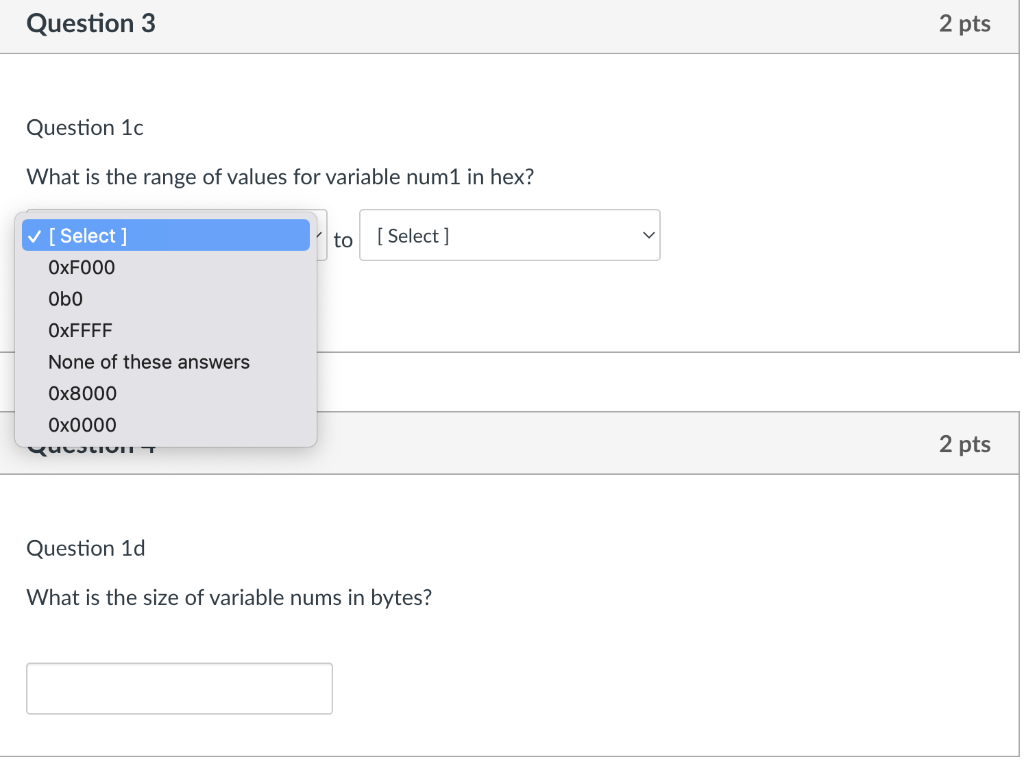Click the answer input field for Question 1d
The width and height of the screenshot is (1024, 766).
tap(179, 688)
